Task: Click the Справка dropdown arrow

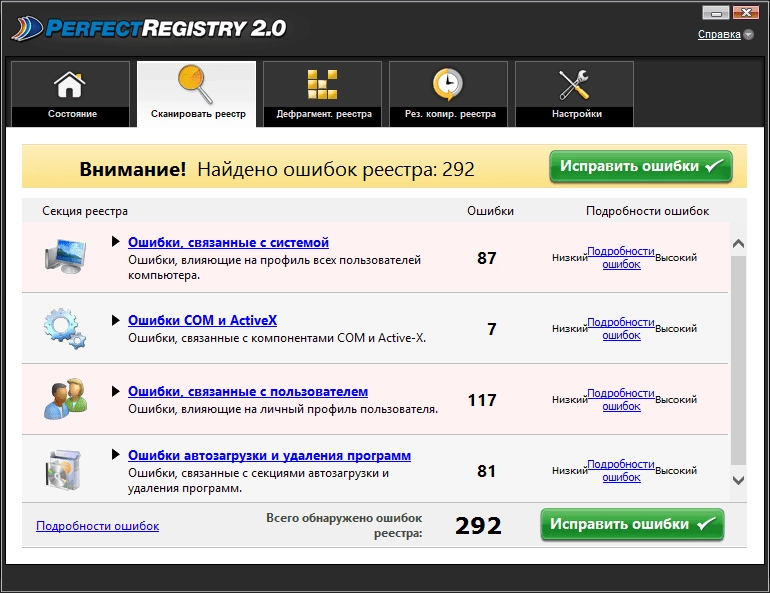Action: pos(748,35)
